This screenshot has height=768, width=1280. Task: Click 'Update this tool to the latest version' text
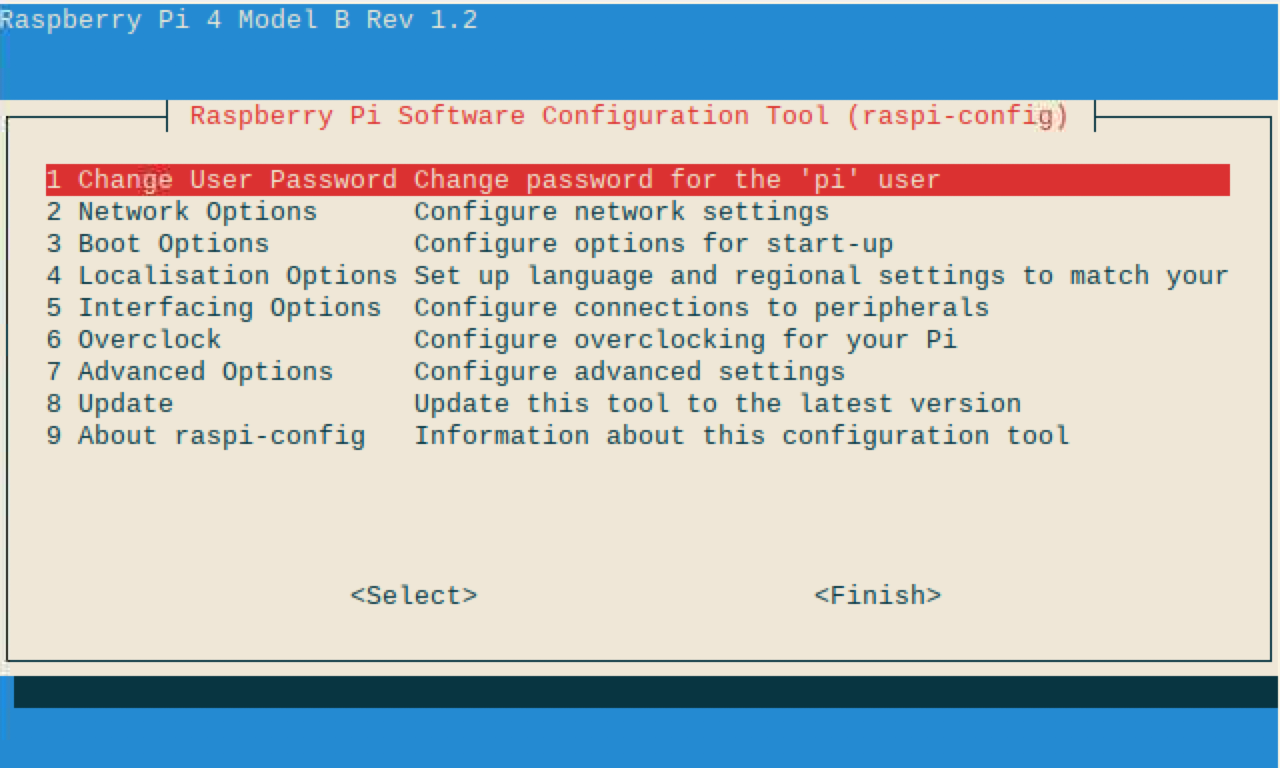[718, 404]
